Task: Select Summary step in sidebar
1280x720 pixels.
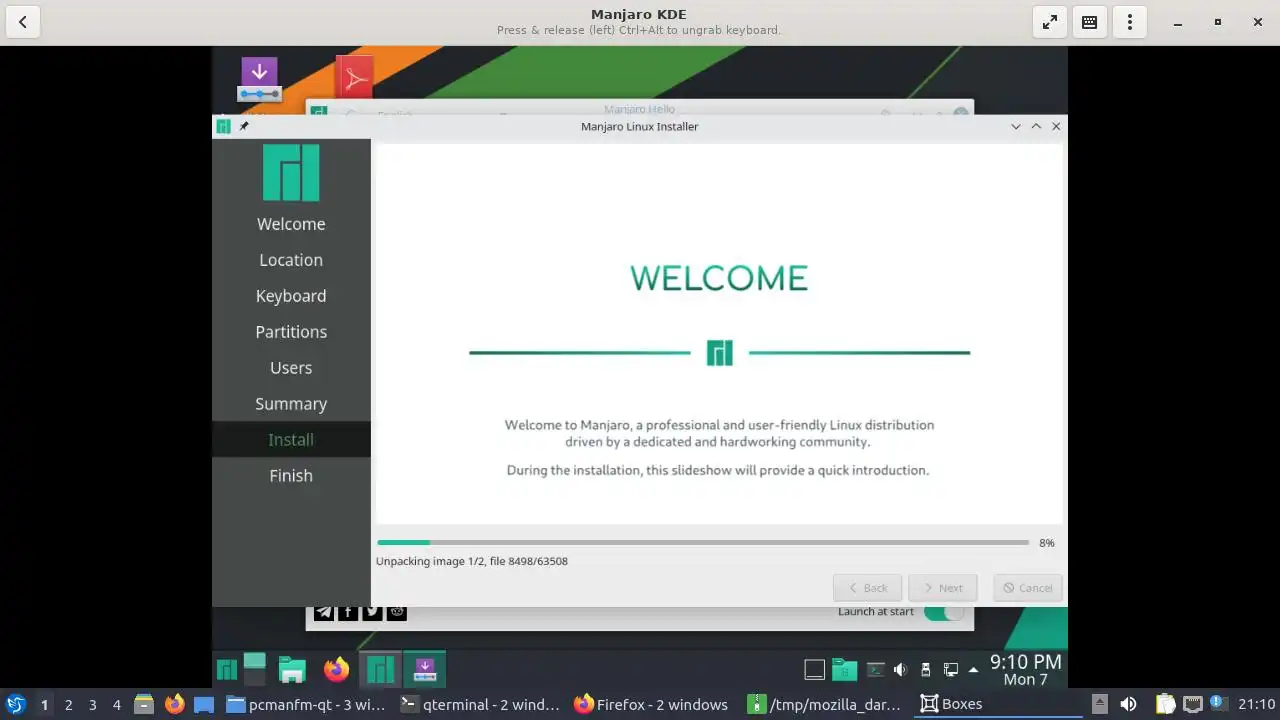Action: pyautogui.click(x=291, y=404)
